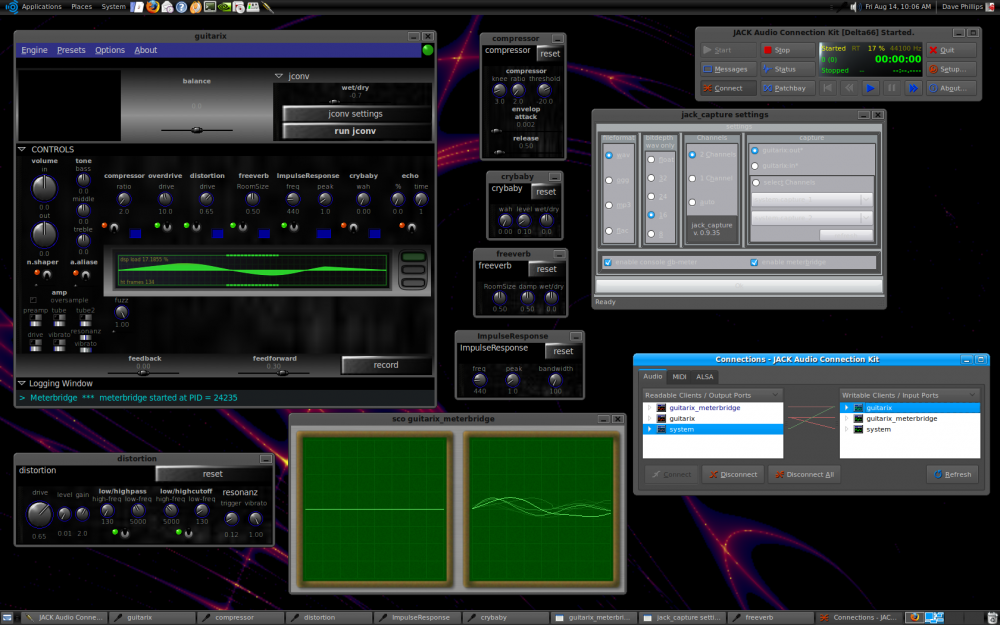
Task: Open JACK Setup dialog
Action: click(951, 69)
